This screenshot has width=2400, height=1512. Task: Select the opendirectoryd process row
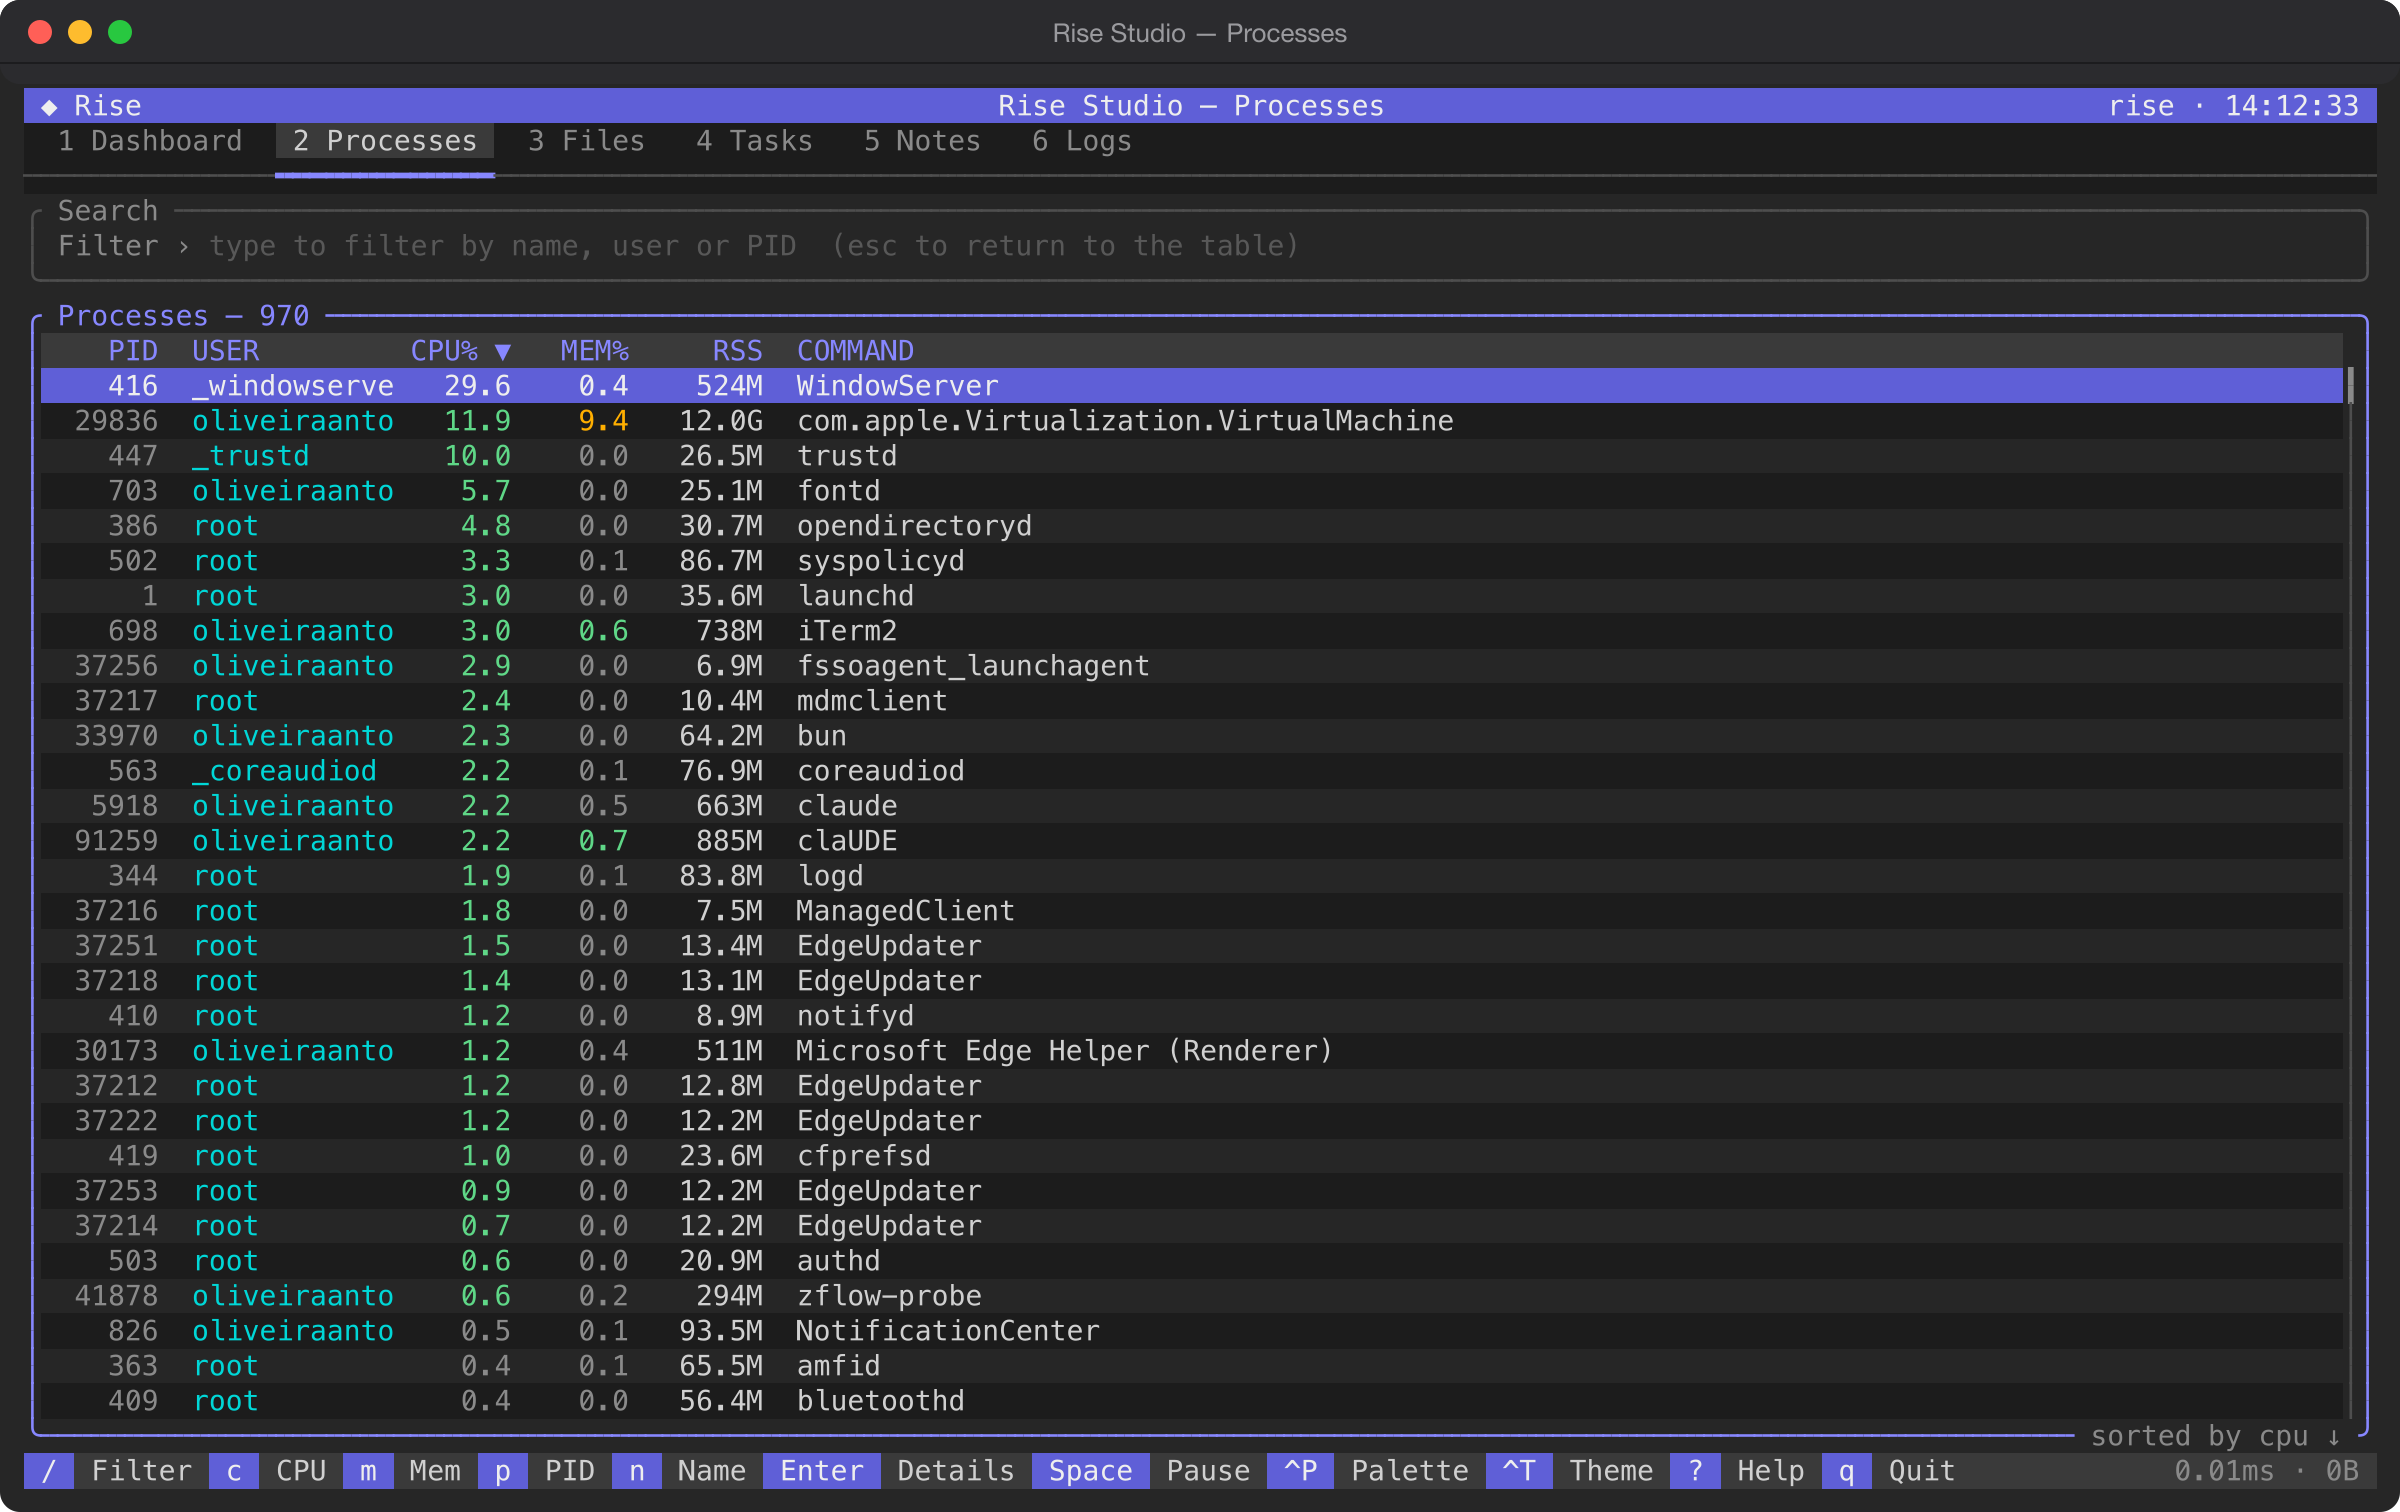pos(1192,526)
